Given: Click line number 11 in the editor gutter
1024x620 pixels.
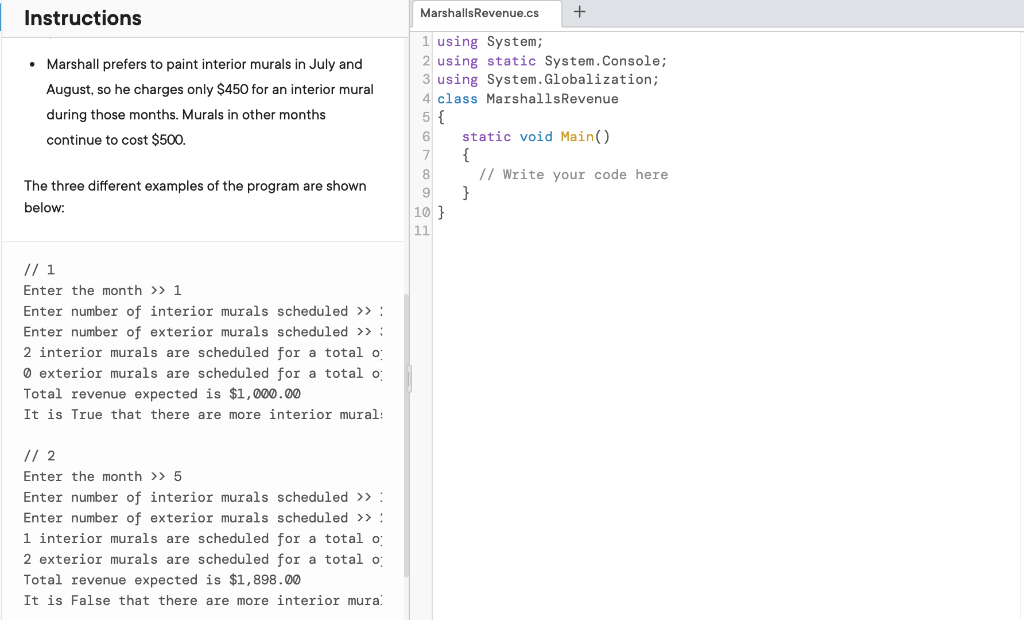Looking at the screenshot, I should coord(422,230).
